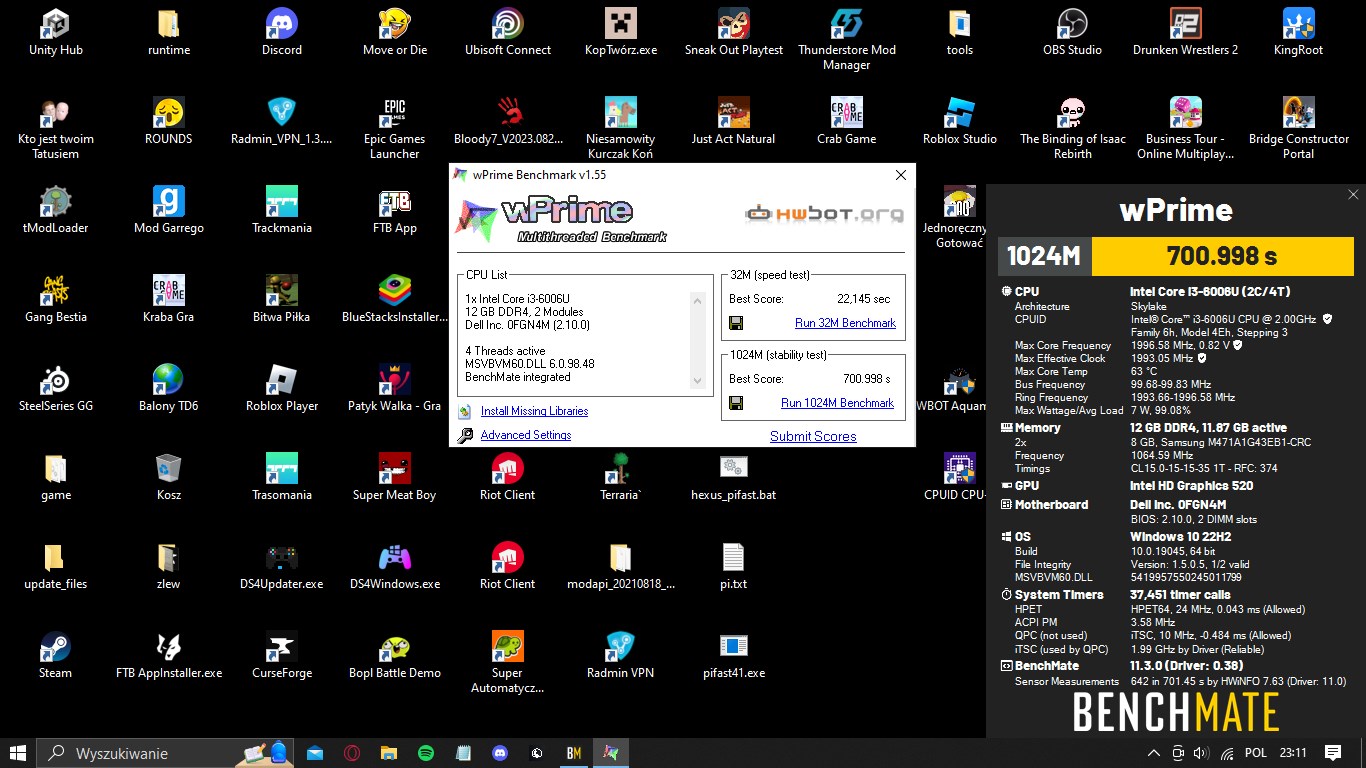
Task: Select The Binding of Isaac Rebirth icon
Action: click(1072, 128)
